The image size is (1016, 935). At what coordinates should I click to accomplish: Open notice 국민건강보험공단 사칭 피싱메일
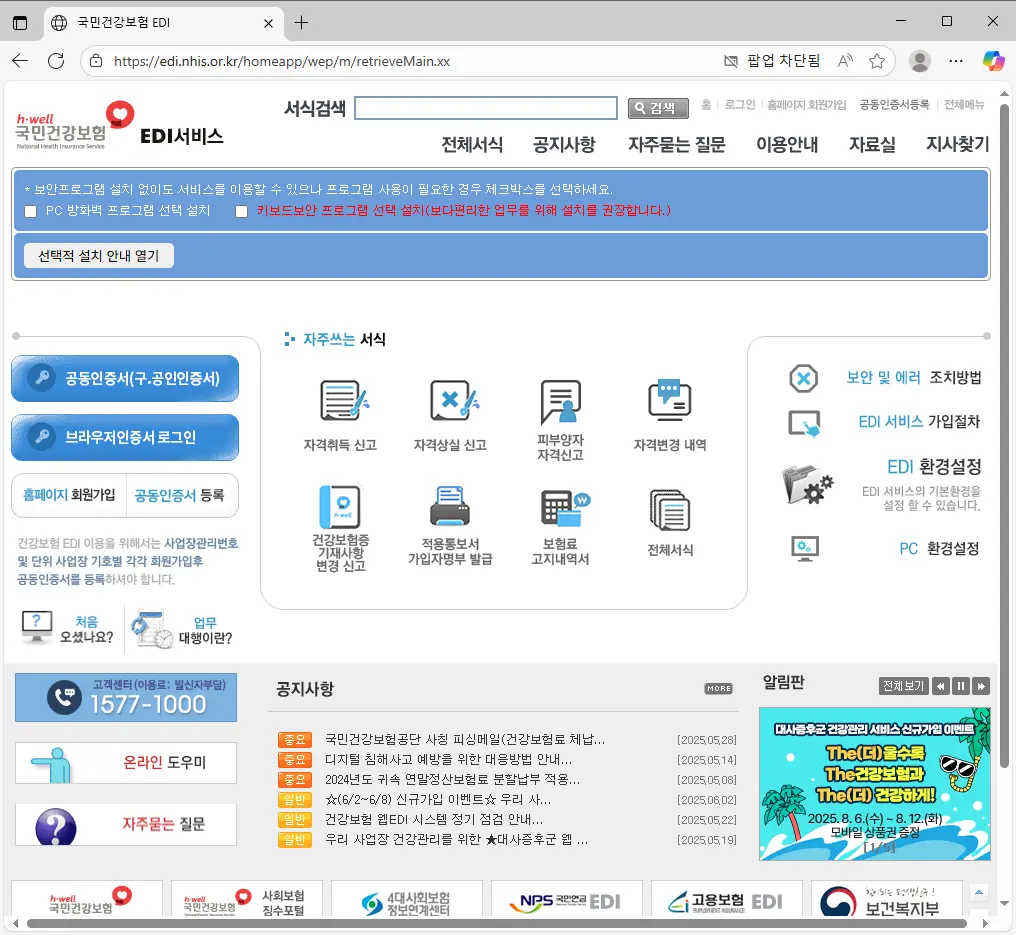pos(465,739)
